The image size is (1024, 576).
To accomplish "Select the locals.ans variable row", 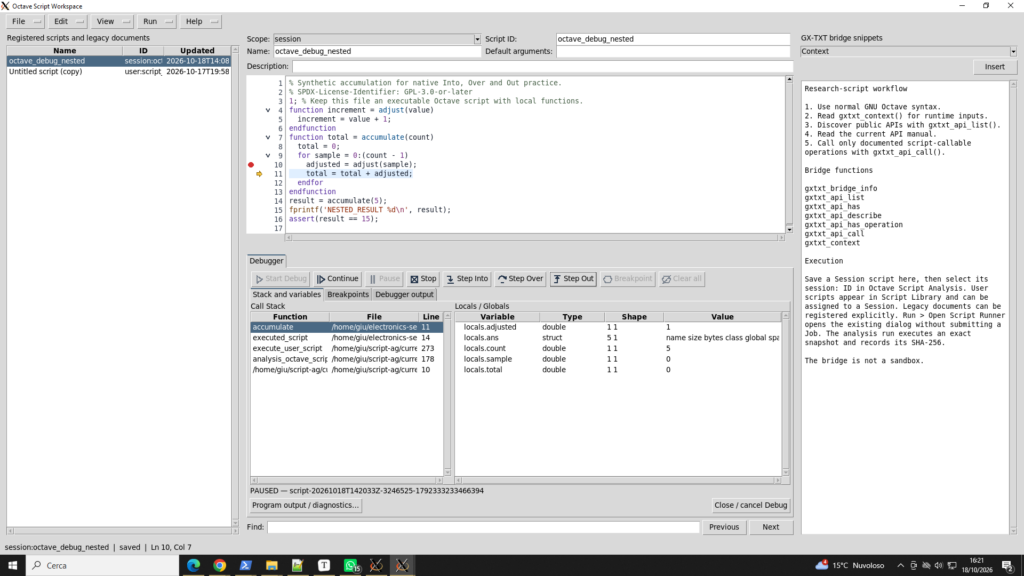I will (x=618, y=338).
